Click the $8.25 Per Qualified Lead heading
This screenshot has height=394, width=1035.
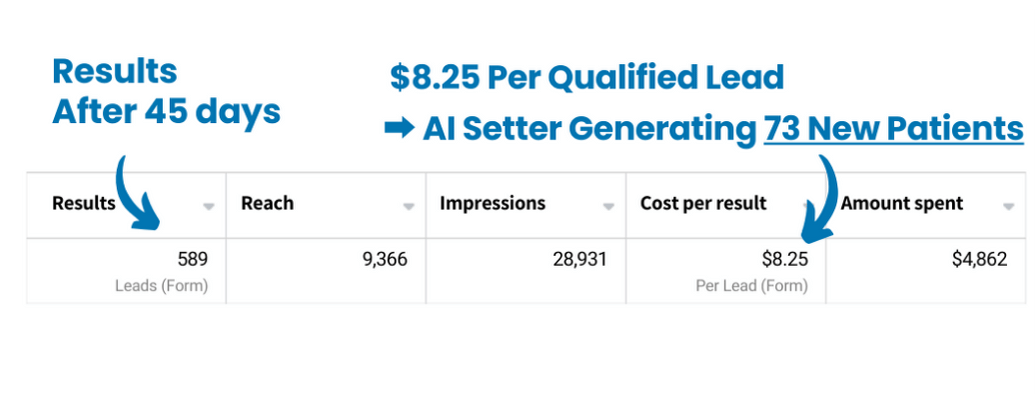(587, 78)
